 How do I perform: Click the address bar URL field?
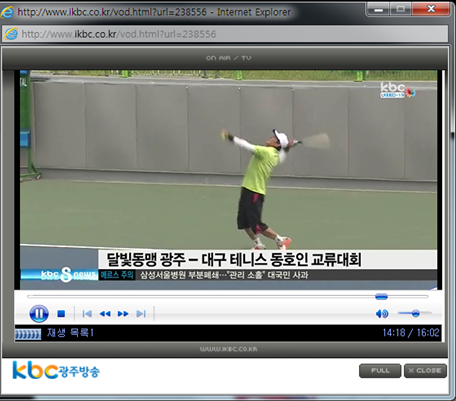[225, 34]
